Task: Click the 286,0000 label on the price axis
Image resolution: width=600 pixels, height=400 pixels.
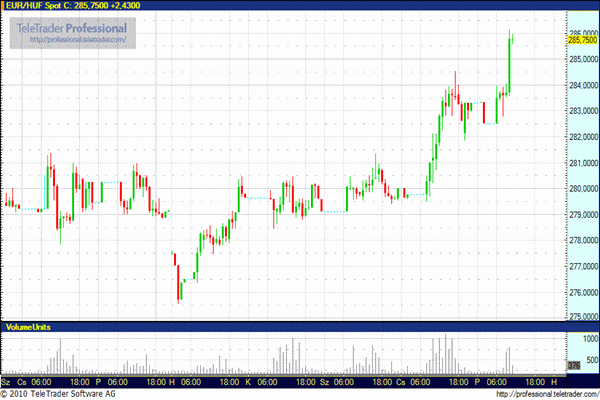Action: click(582, 33)
